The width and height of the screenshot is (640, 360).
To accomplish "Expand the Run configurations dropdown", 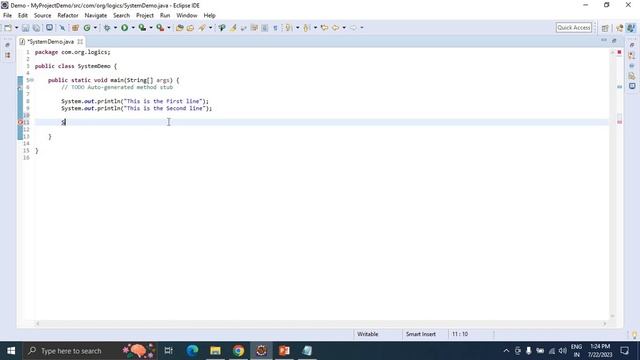I will pos(133,28).
